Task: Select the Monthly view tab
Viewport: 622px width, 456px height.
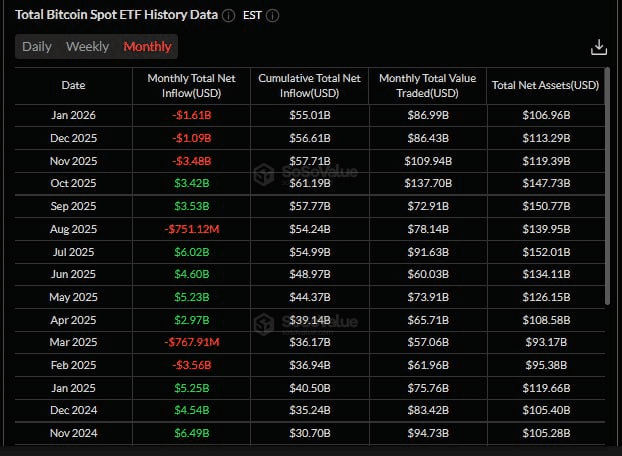Action: pos(147,47)
